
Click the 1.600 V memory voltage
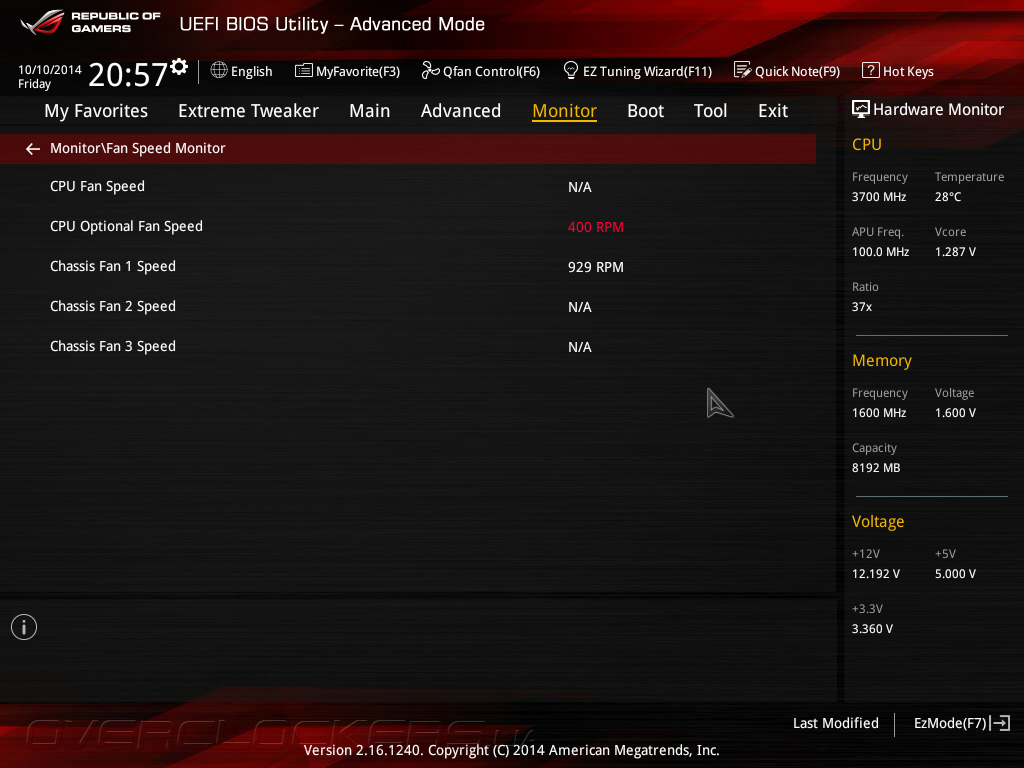[x=955, y=413]
